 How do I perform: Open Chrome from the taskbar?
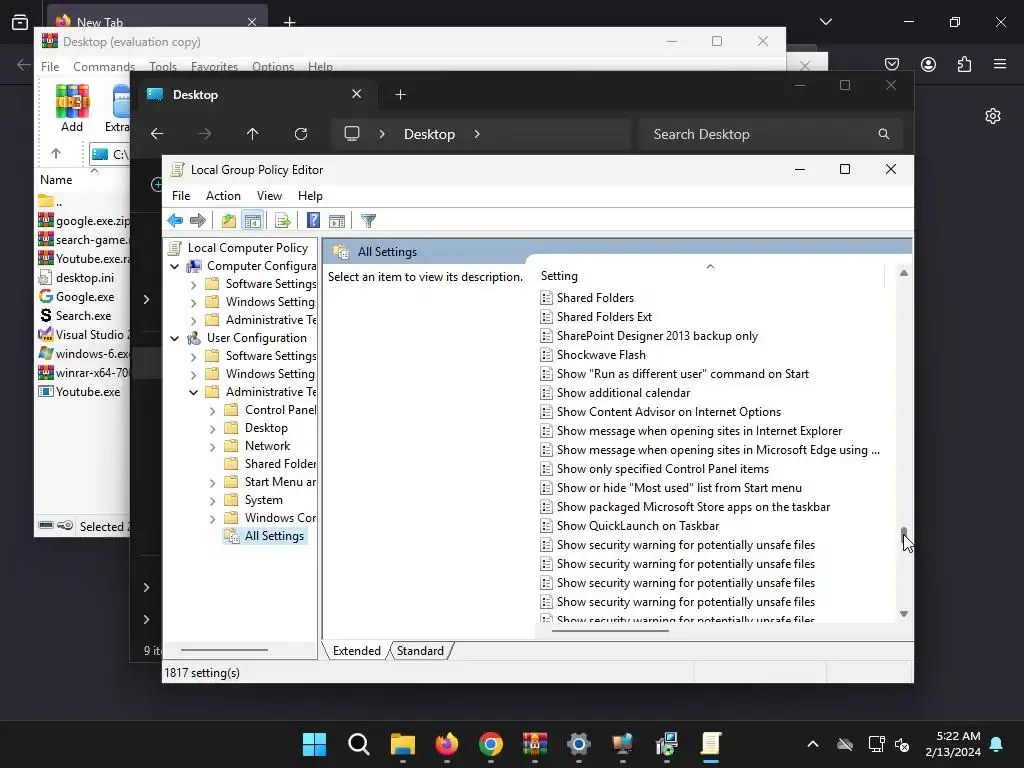(490, 744)
